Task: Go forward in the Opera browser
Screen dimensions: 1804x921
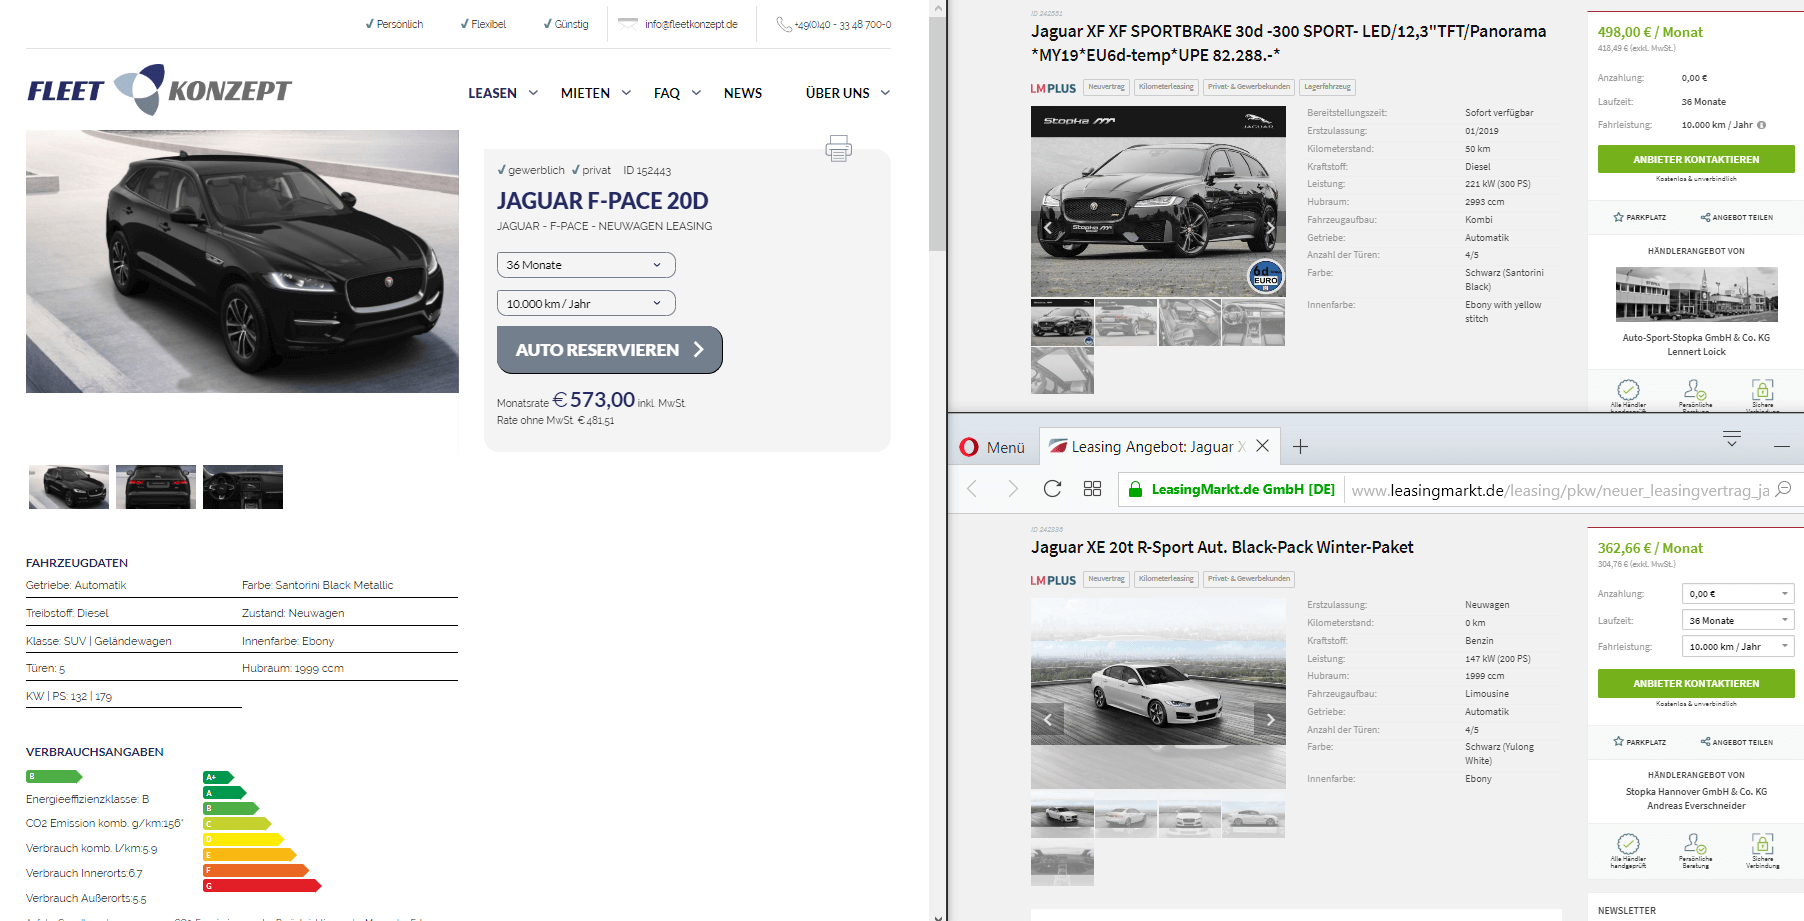Action: (1012, 488)
